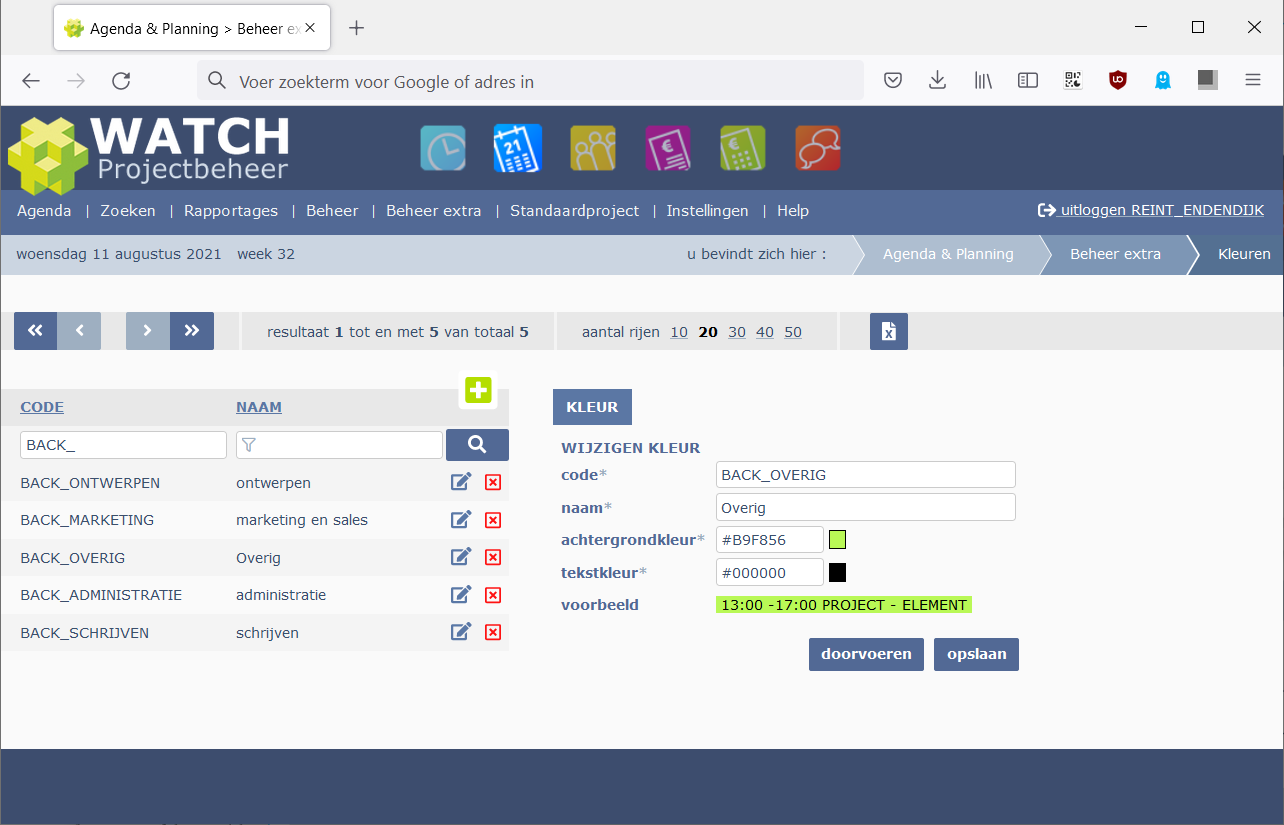Click the achtergrondkleur hex field #B9F856
This screenshot has width=1284, height=825.
[770, 540]
